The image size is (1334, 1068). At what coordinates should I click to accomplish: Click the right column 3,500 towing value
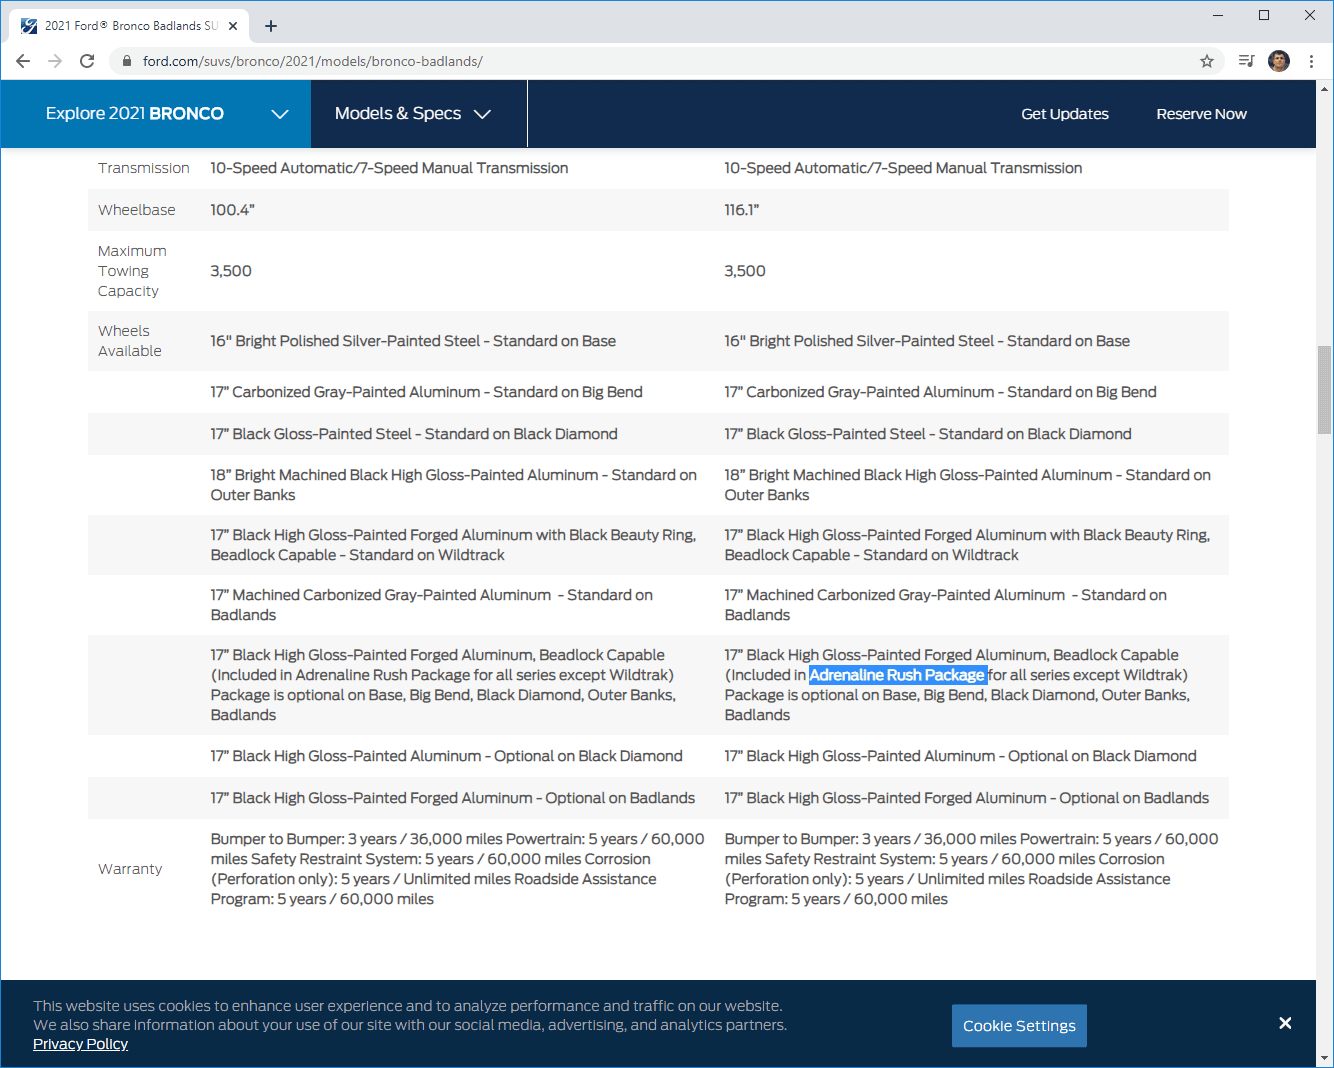(x=745, y=271)
